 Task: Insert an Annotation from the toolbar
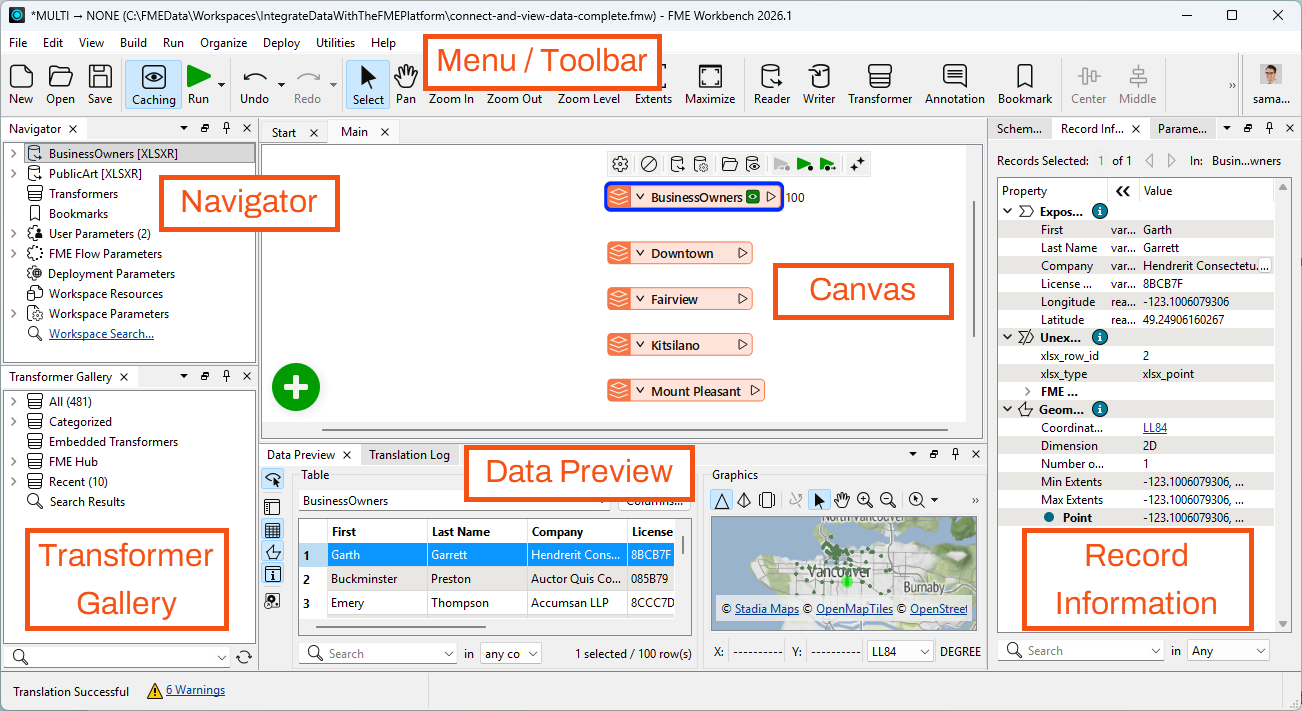(954, 84)
